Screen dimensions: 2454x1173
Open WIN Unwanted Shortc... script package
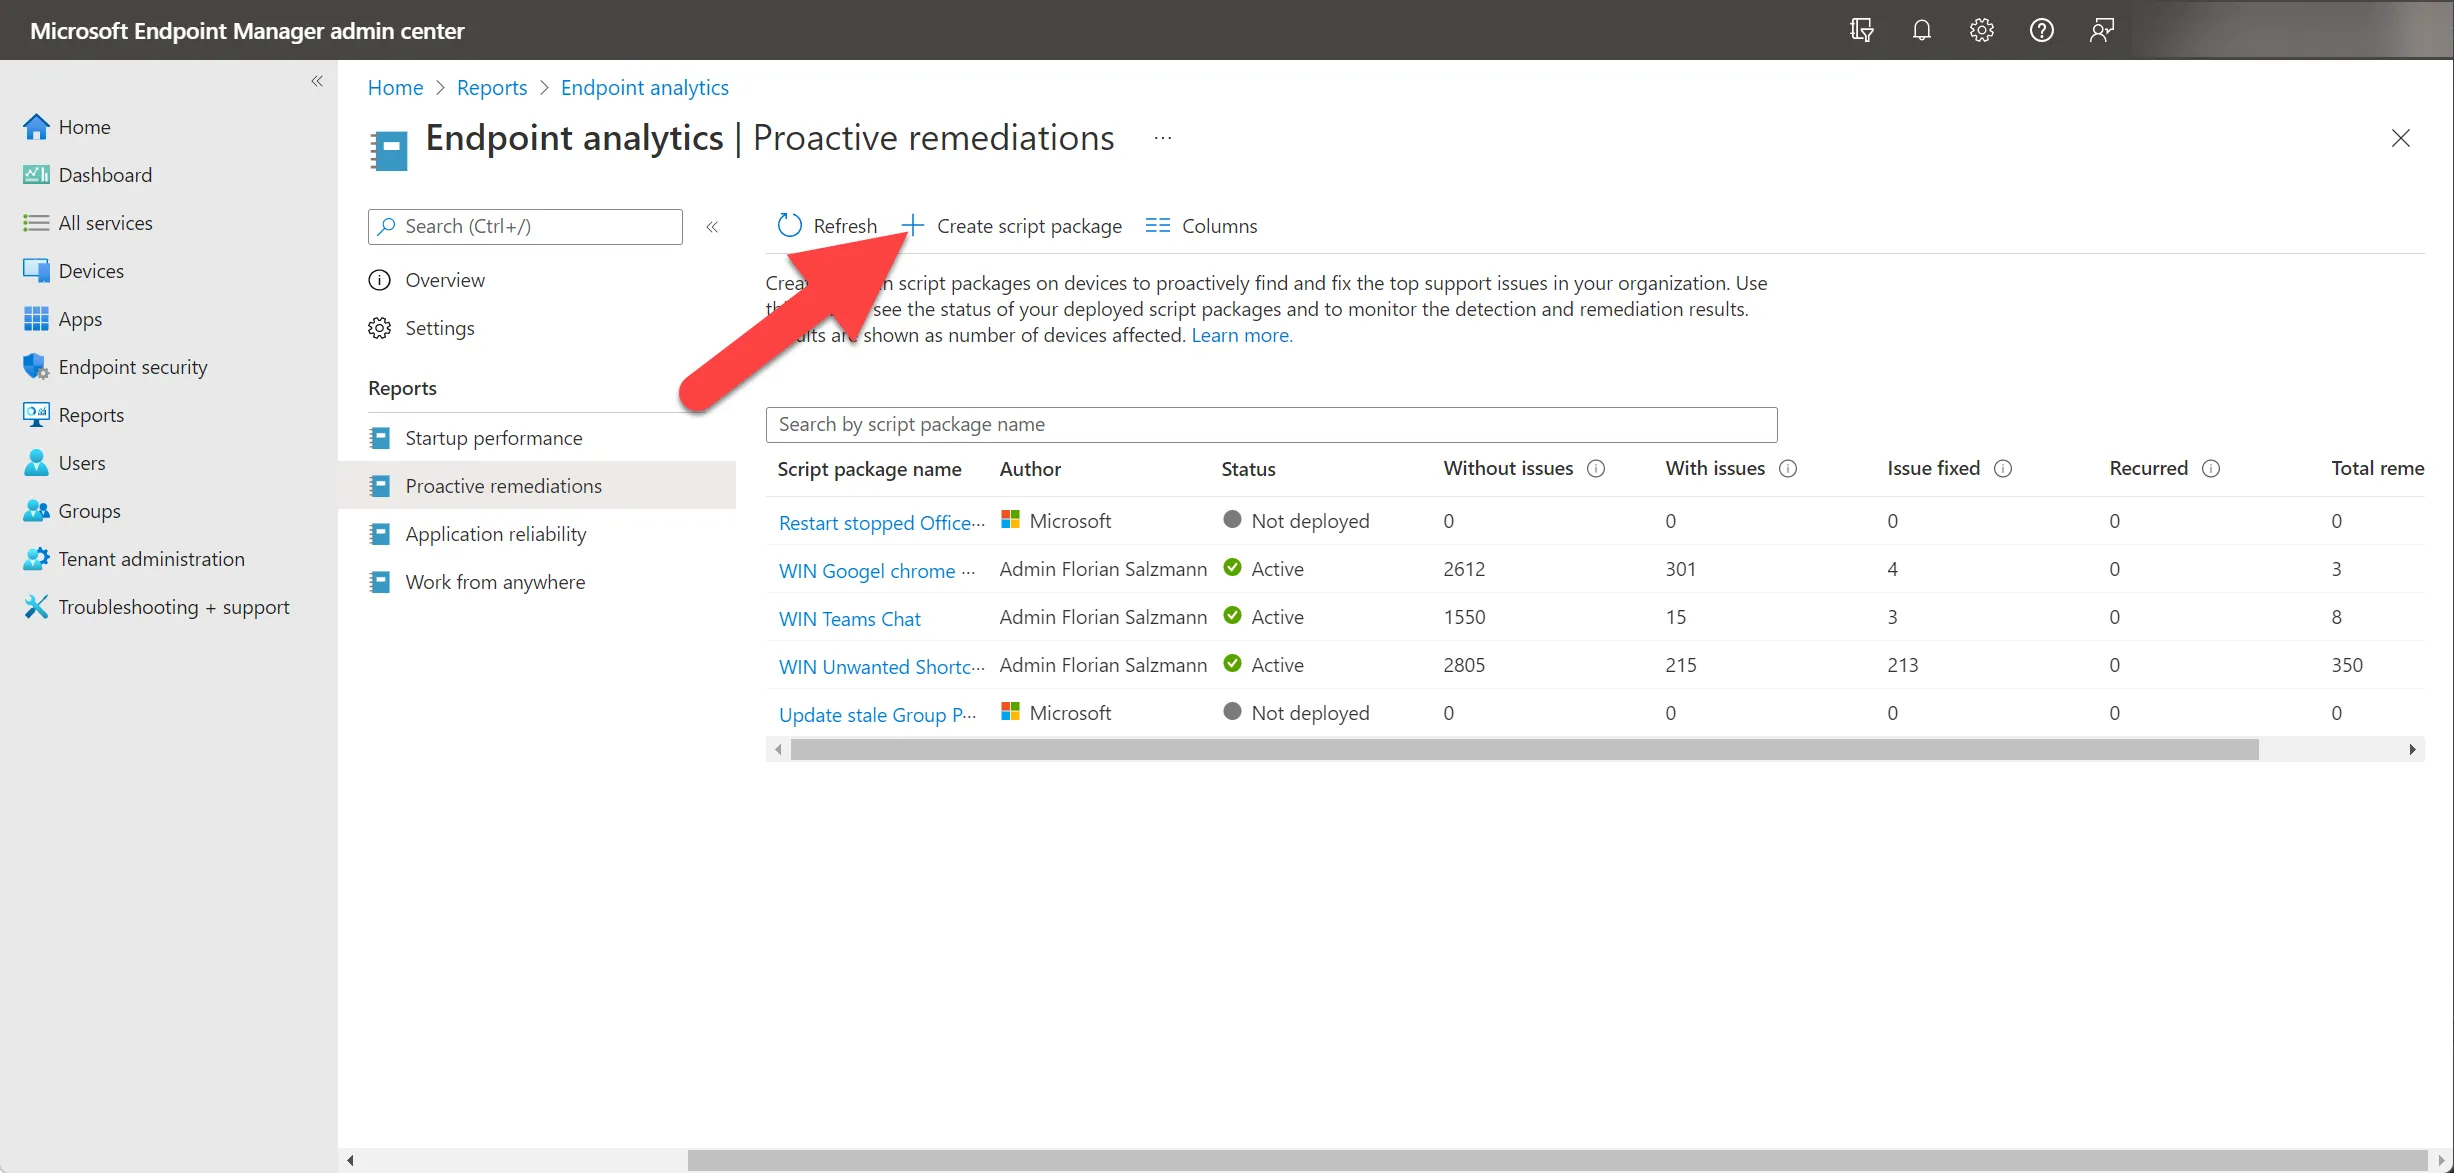pos(881,666)
